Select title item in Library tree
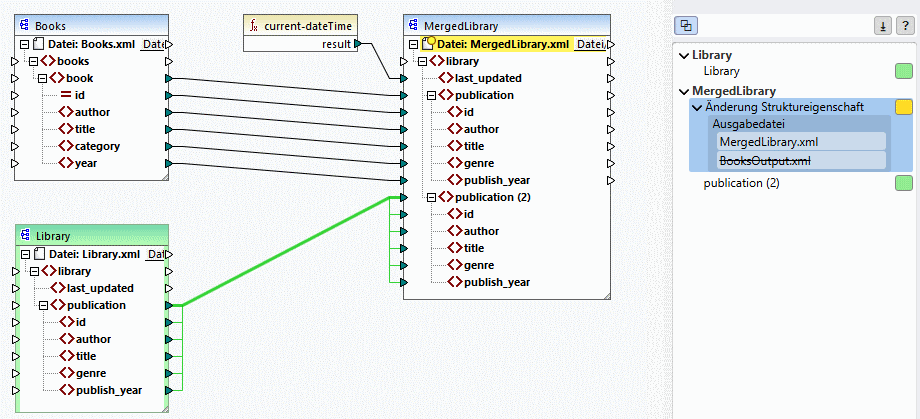This screenshot has height=419, width=920. click(x=86, y=356)
